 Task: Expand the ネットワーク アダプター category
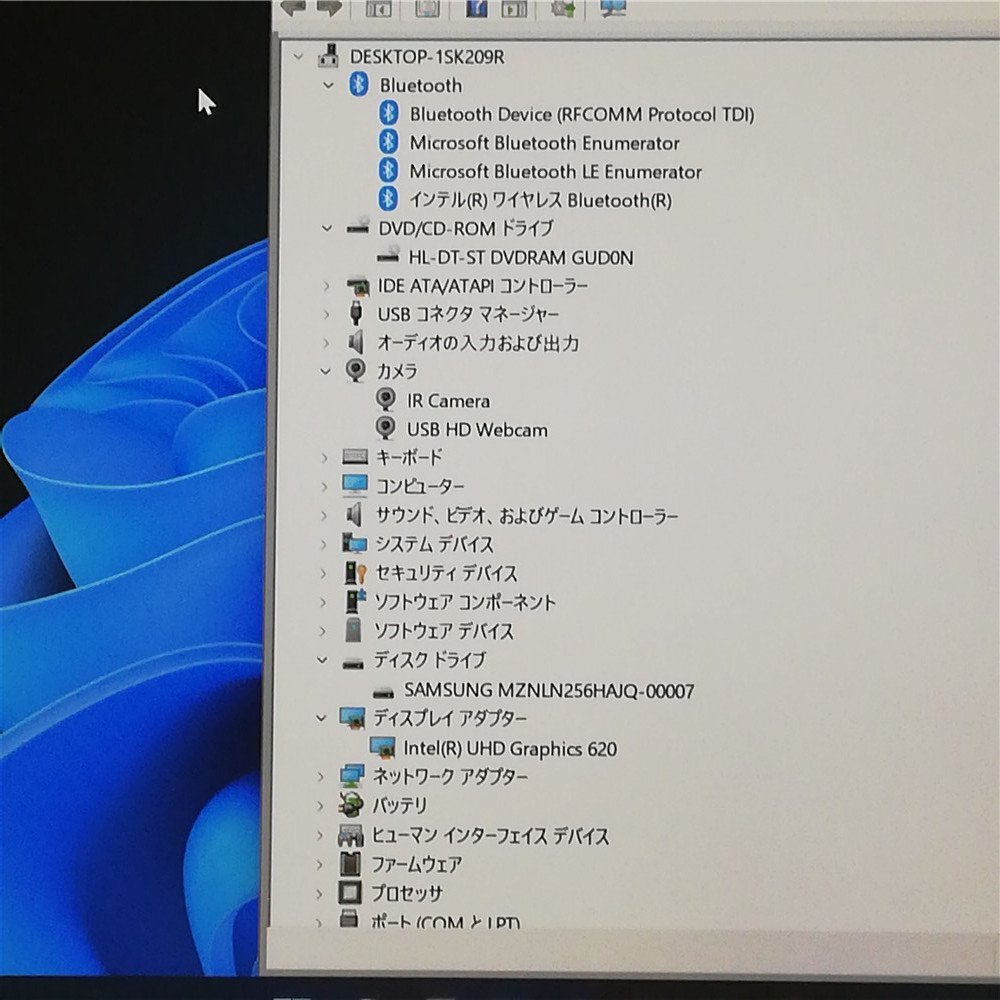[x=321, y=776]
